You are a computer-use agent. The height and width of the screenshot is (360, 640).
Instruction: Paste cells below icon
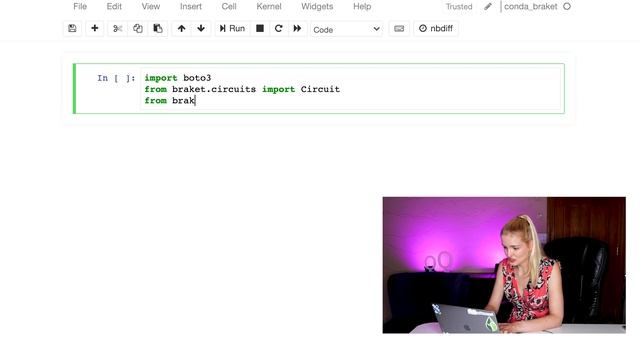tap(158, 29)
